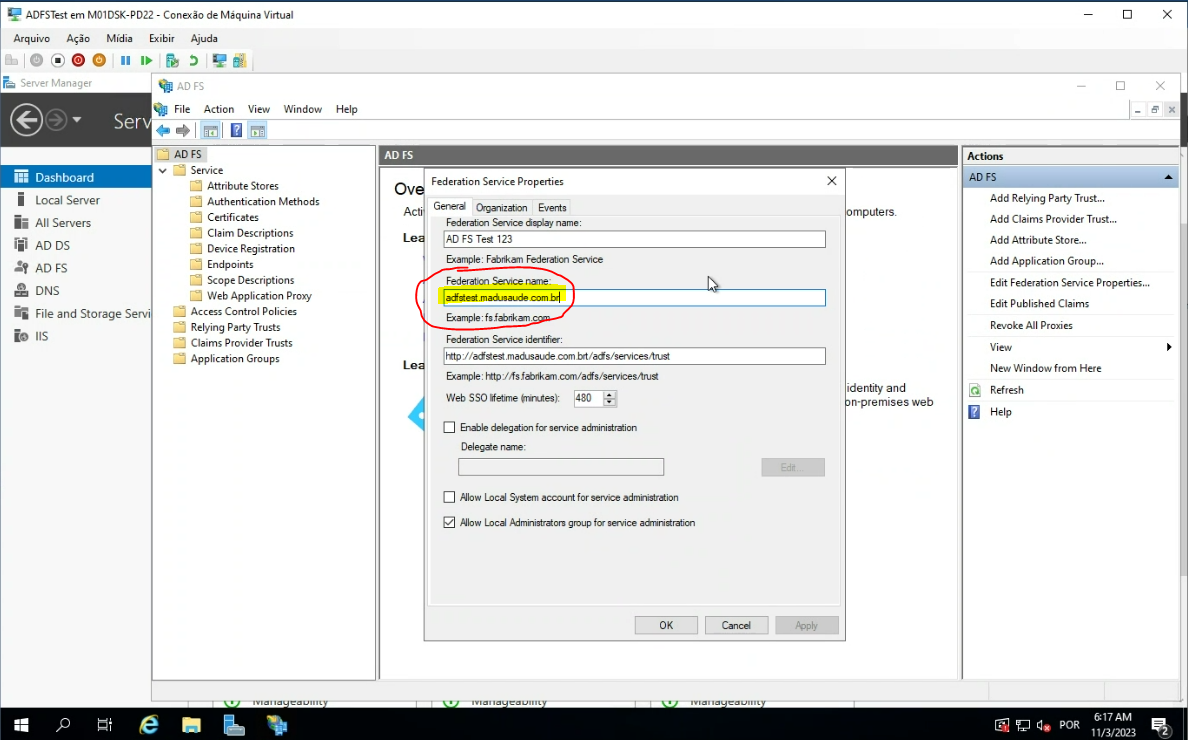Create a checkpoint using the toolbar icon
The width and height of the screenshot is (1188, 740).
(x=173, y=61)
